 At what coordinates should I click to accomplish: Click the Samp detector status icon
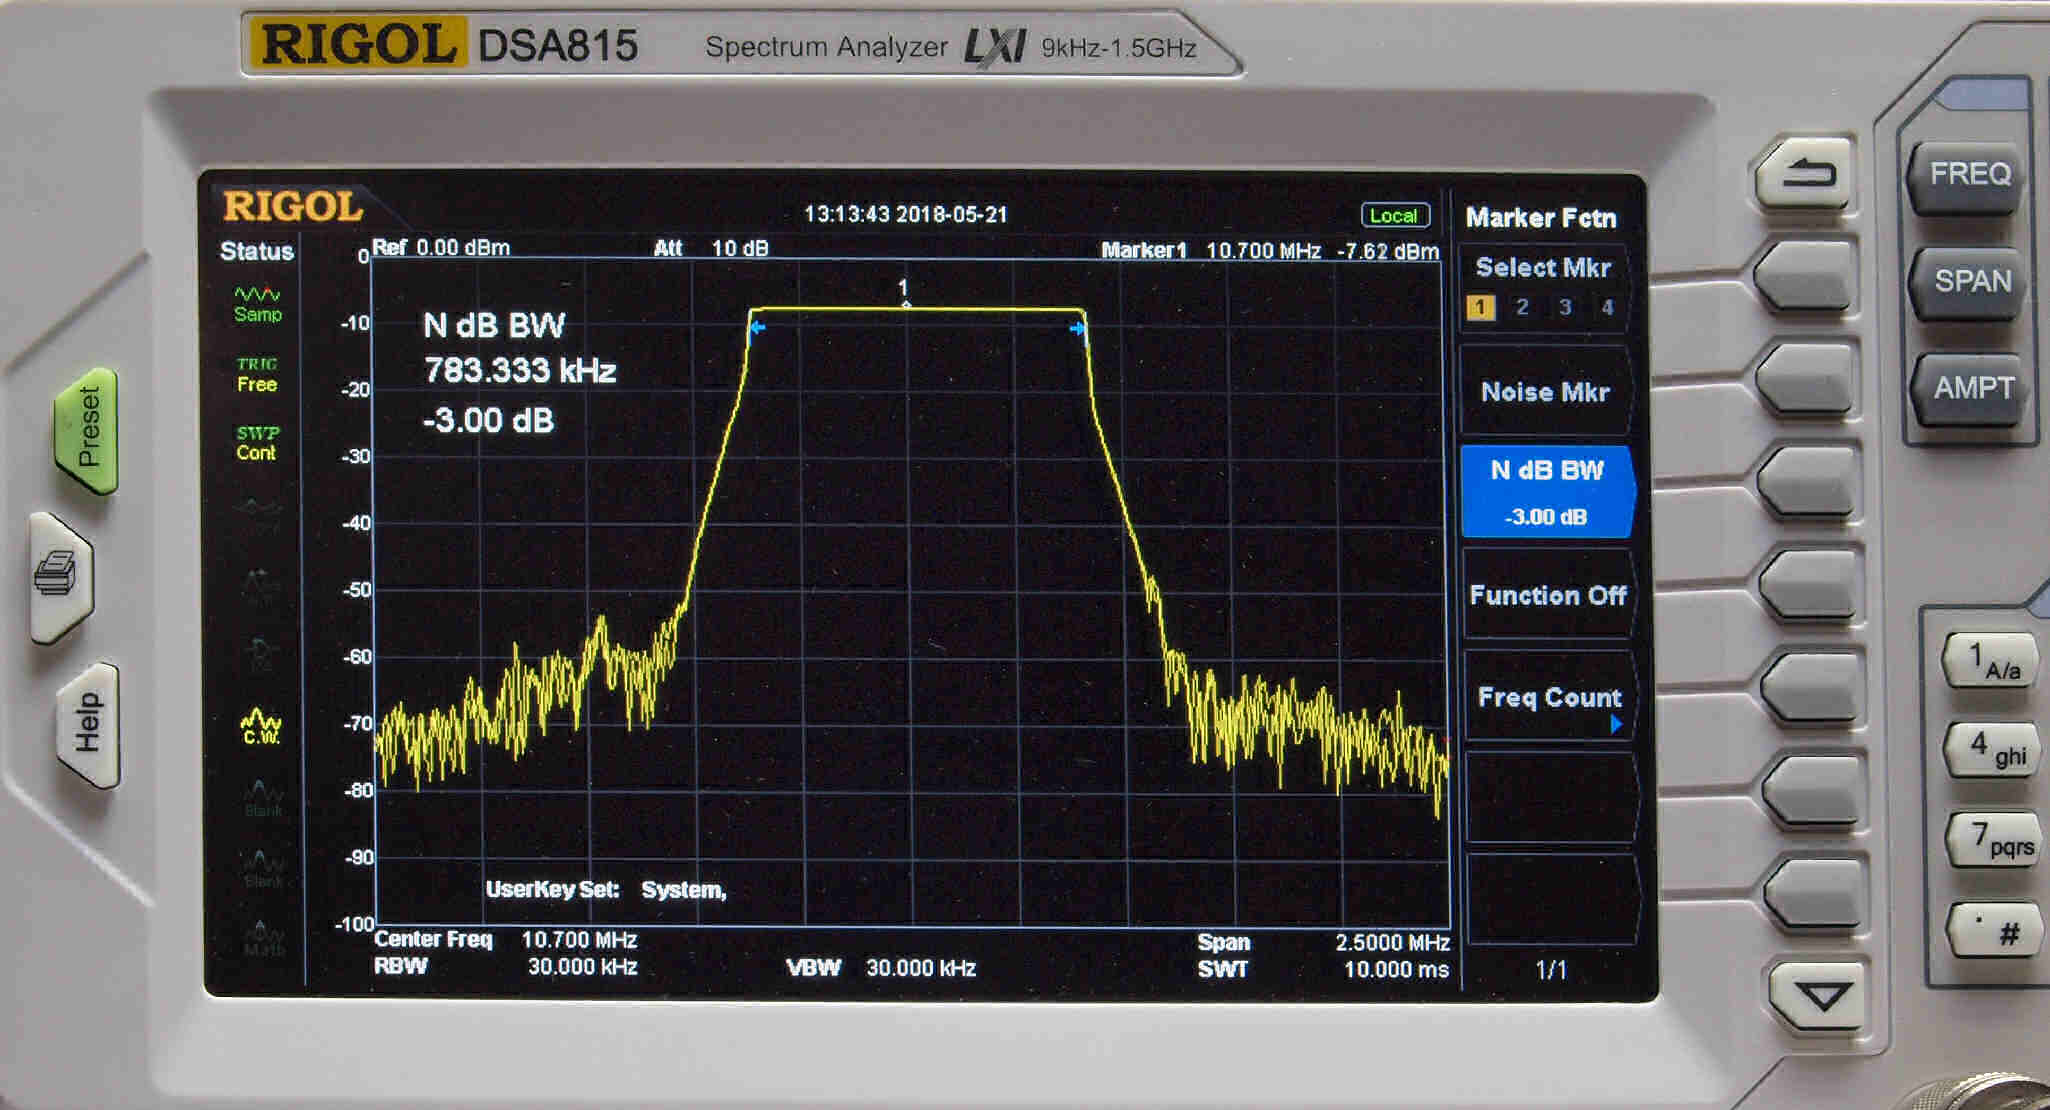click(x=257, y=304)
